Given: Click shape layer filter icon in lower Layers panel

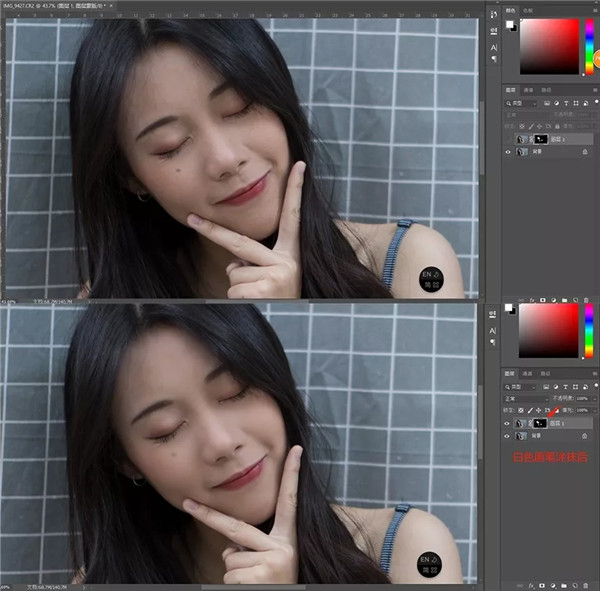Looking at the screenshot, I should click(x=575, y=387).
